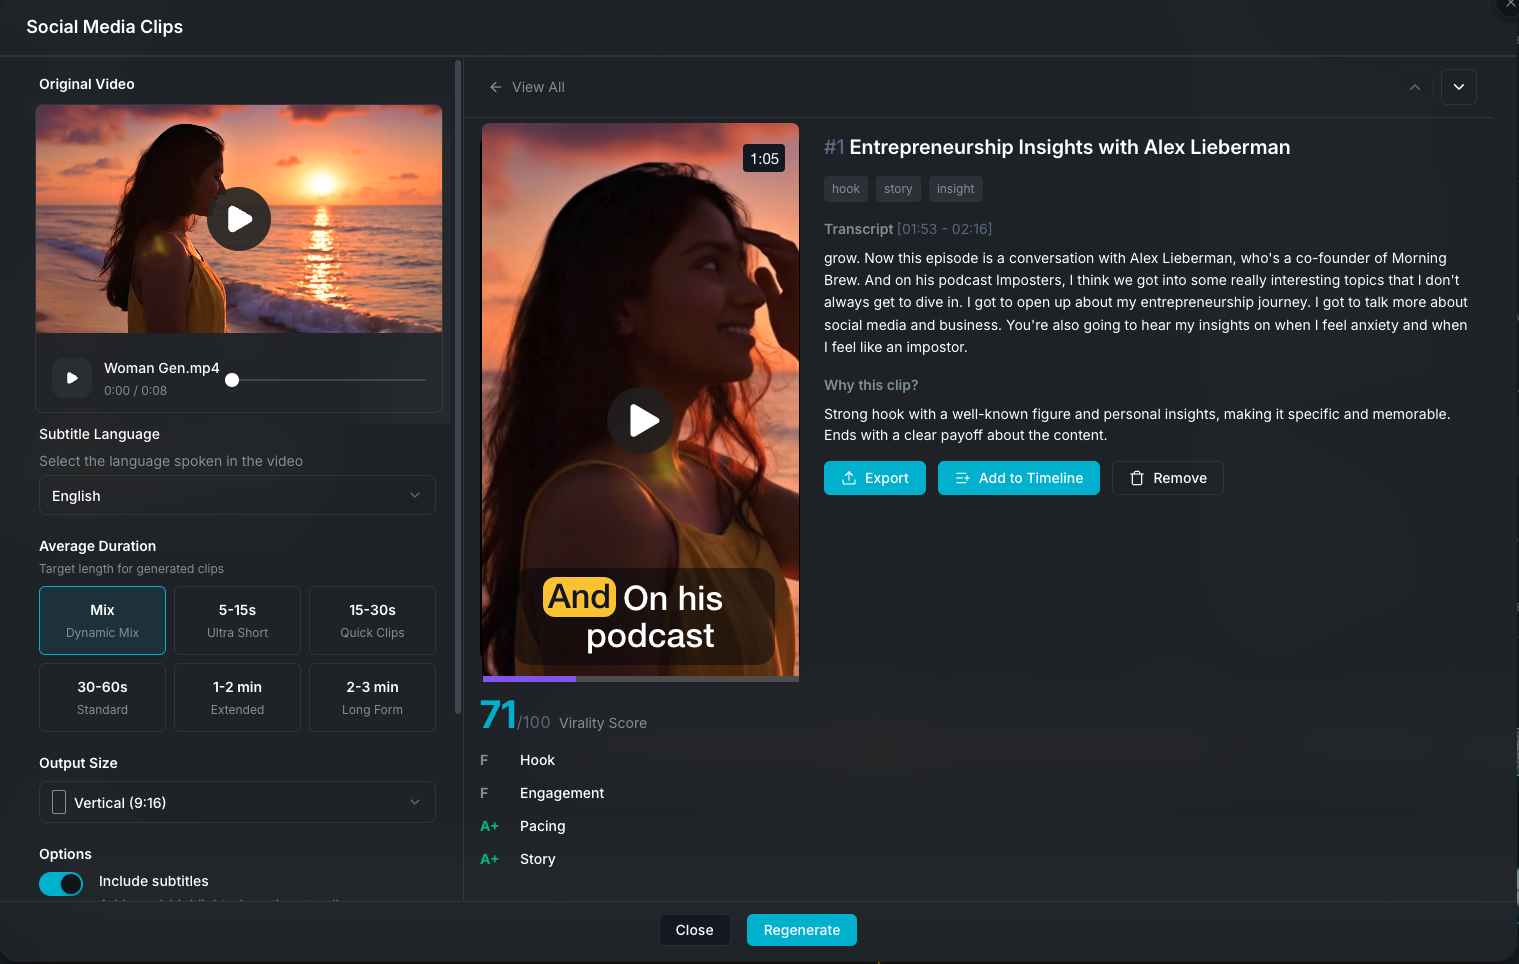Add the clip to timeline

click(x=1018, y=478)
